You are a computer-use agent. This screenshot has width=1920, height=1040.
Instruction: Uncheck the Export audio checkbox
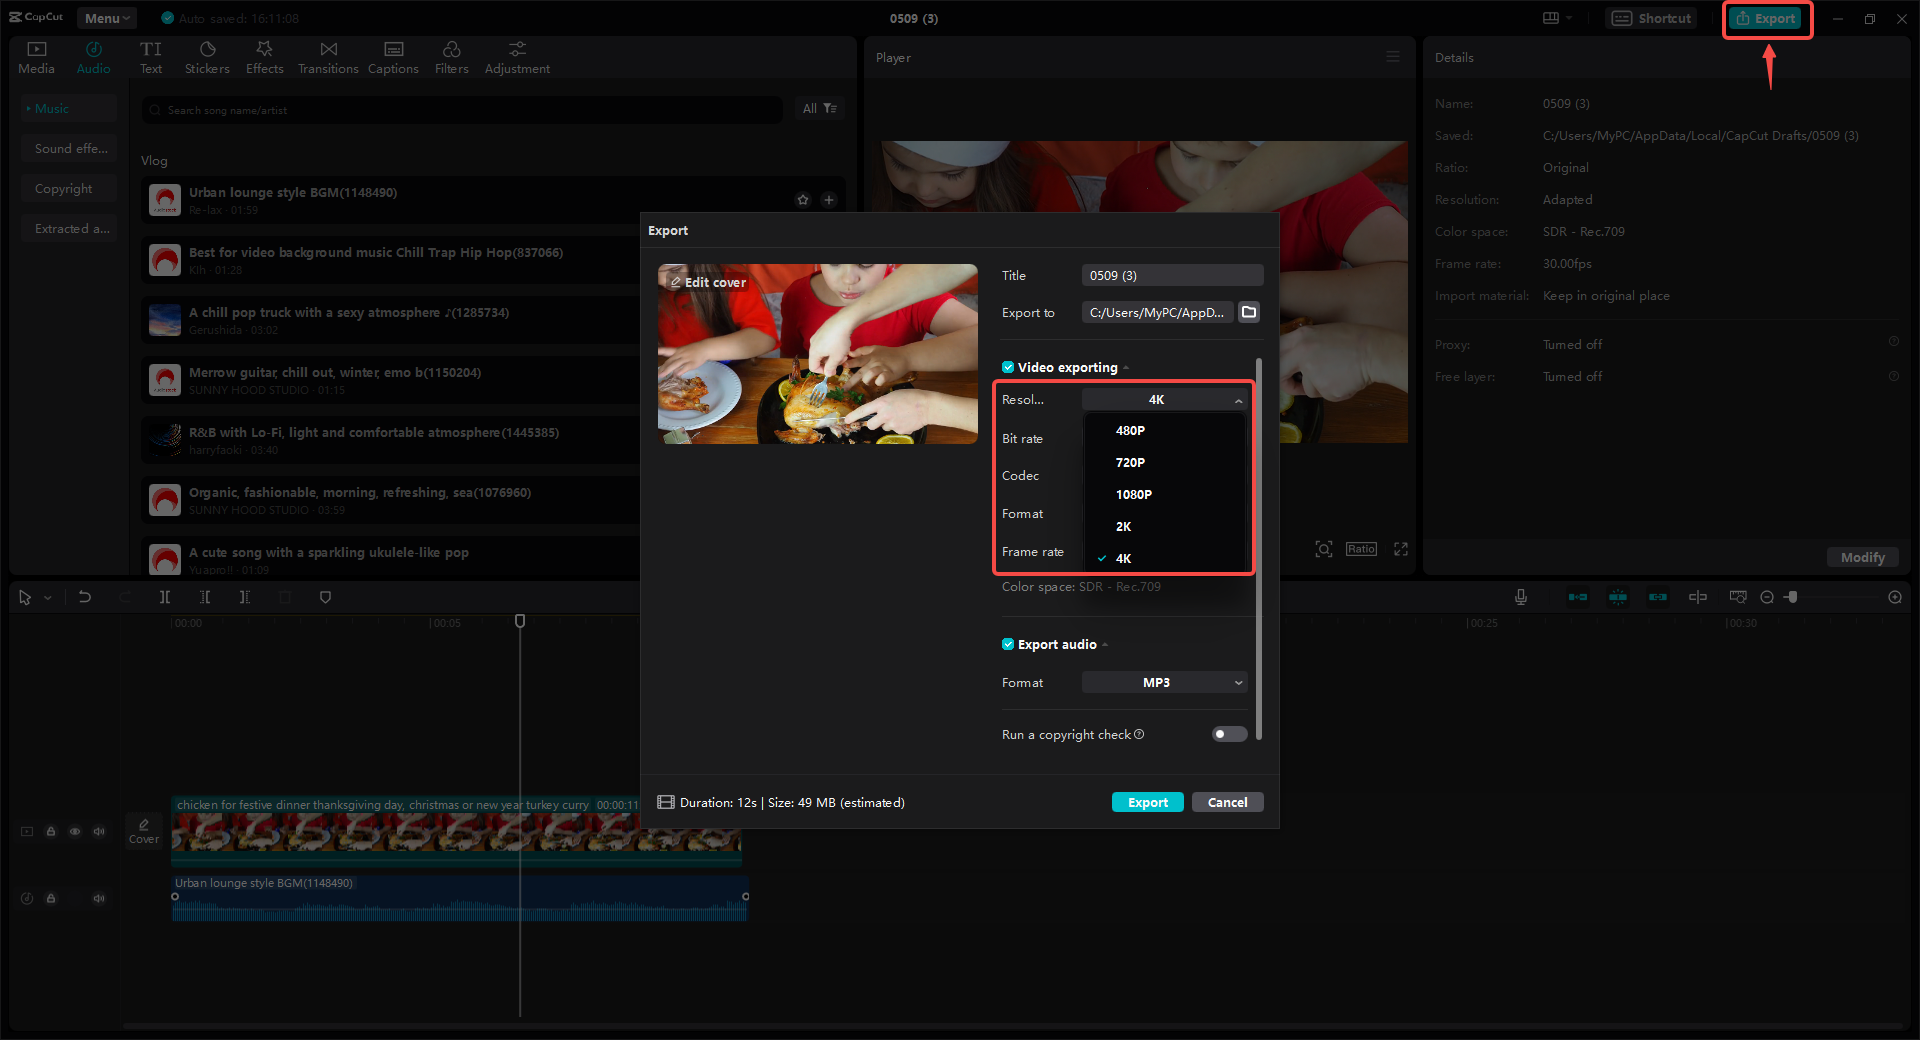point(1008,644)
